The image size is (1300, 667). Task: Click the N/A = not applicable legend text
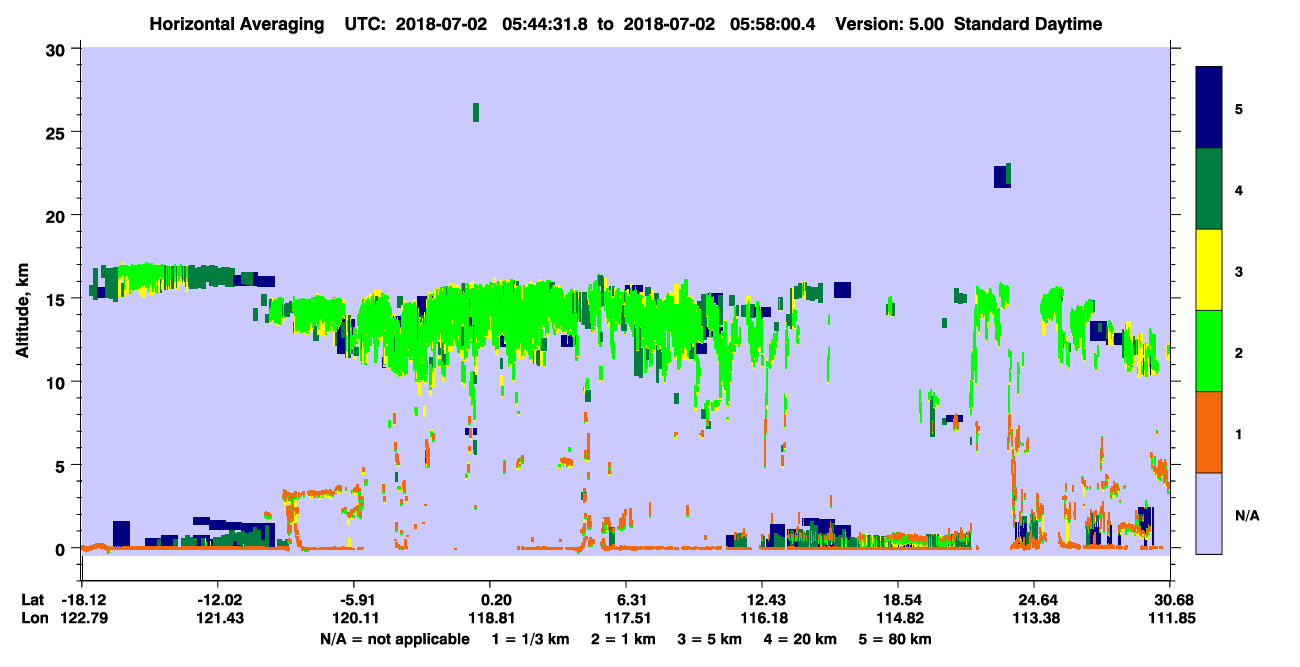[x=395, y=639]
